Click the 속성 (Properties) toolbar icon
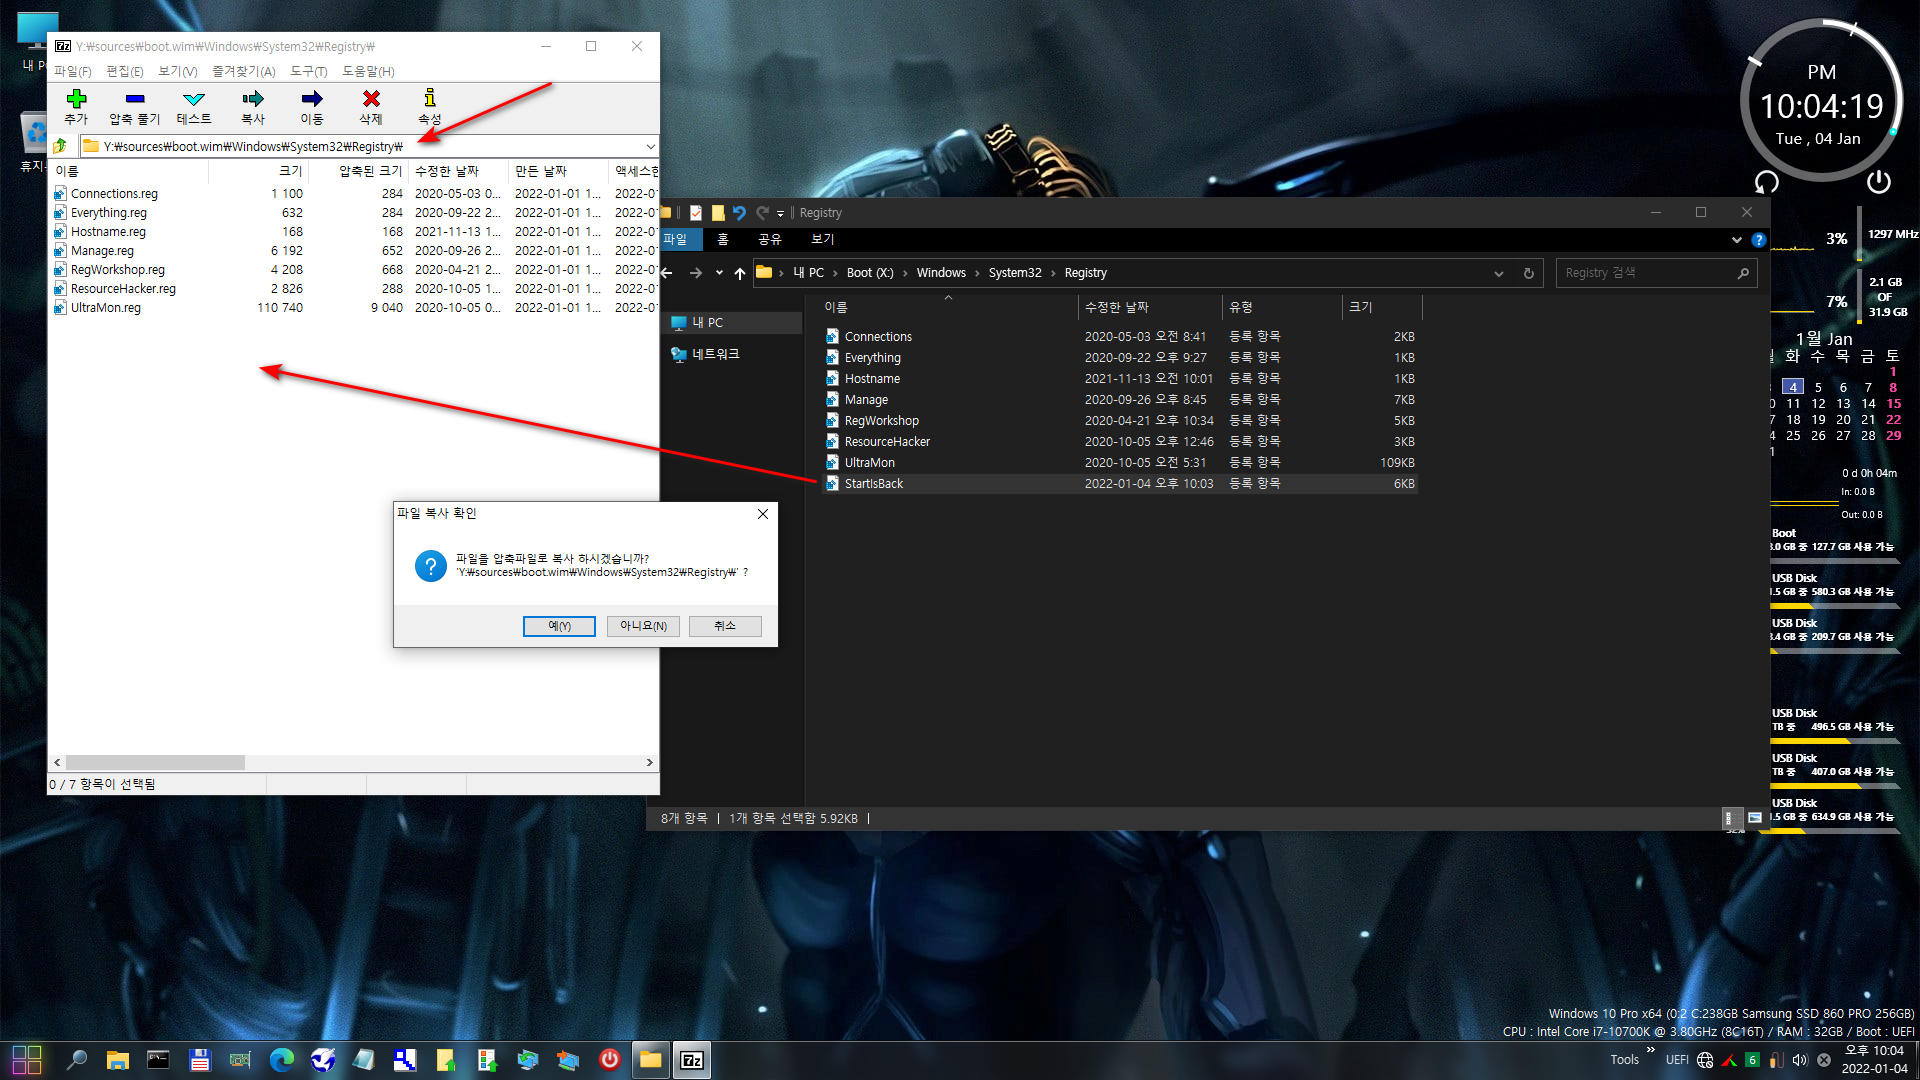This screenshot has width=1920, height=1080. (430, 106)
